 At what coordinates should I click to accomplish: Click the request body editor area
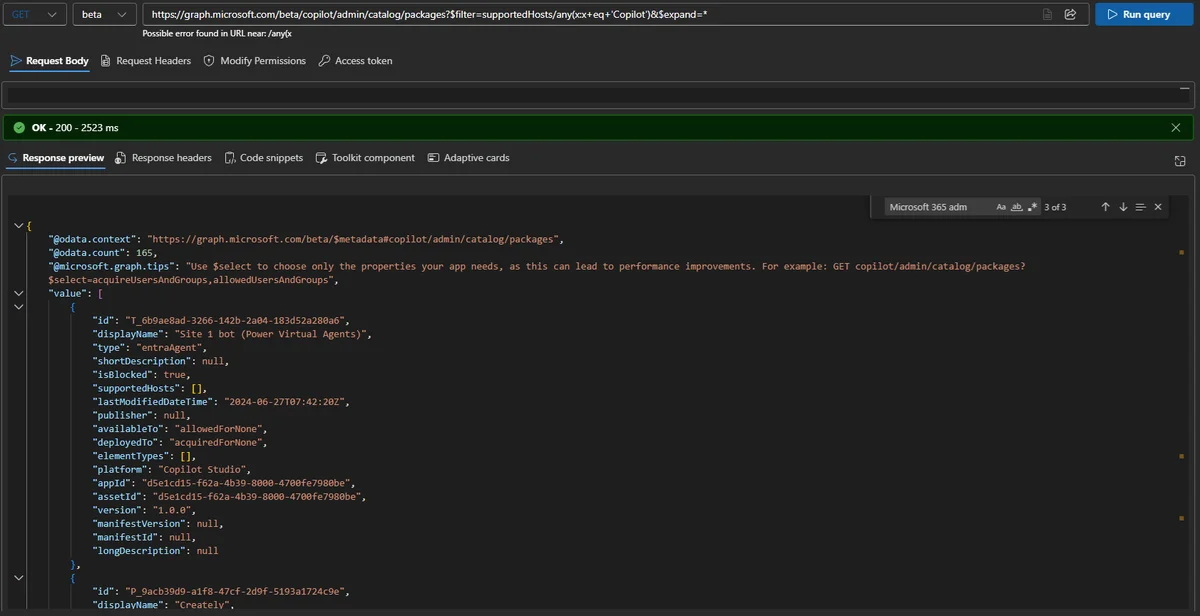598,95
